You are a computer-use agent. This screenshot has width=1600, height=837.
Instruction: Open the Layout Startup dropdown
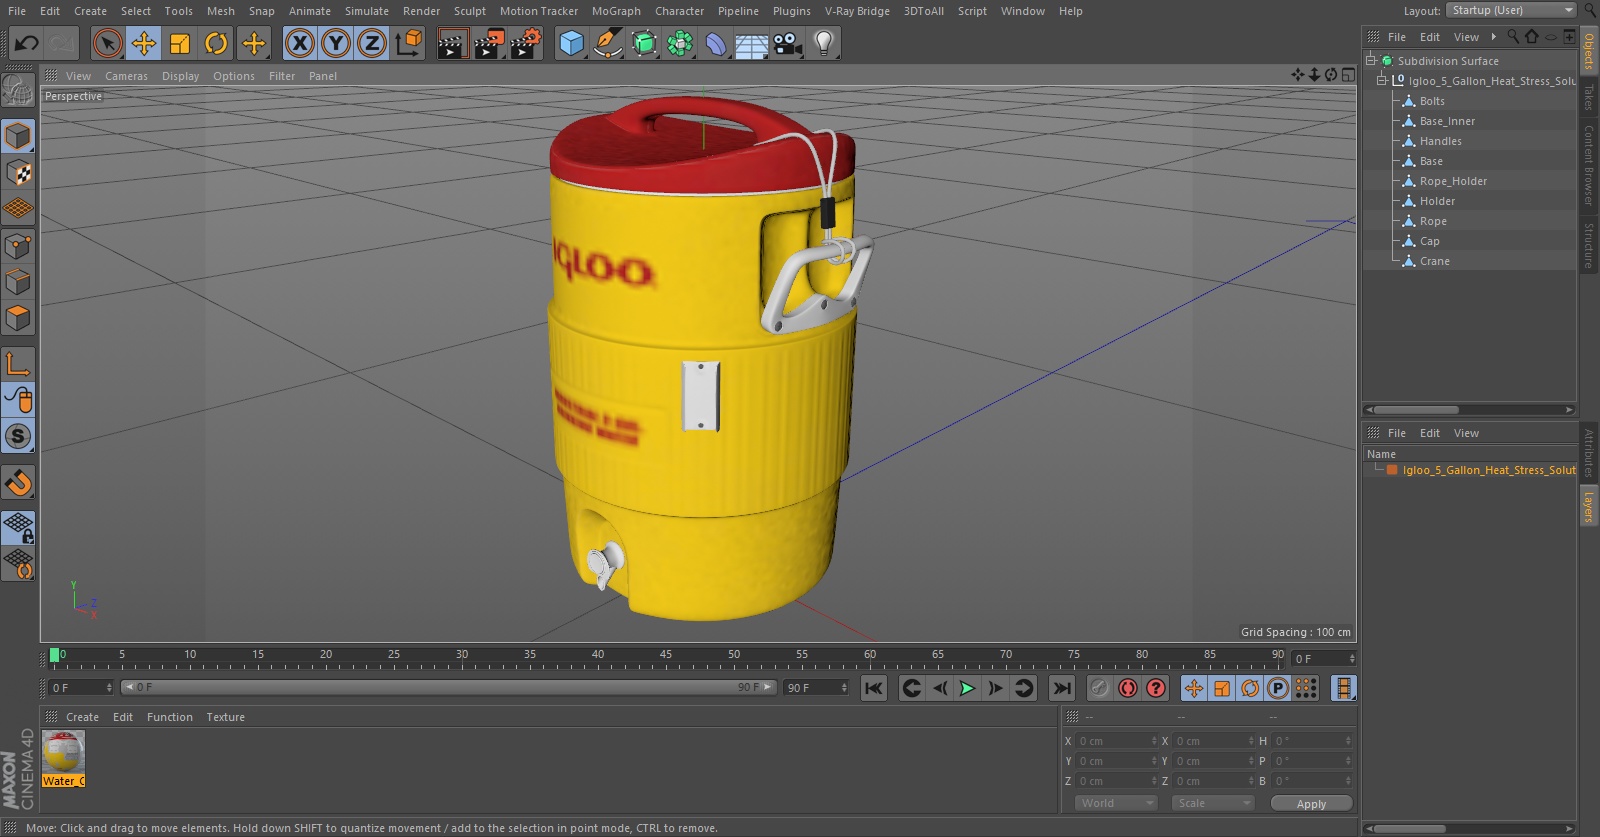click(1512, 10)
